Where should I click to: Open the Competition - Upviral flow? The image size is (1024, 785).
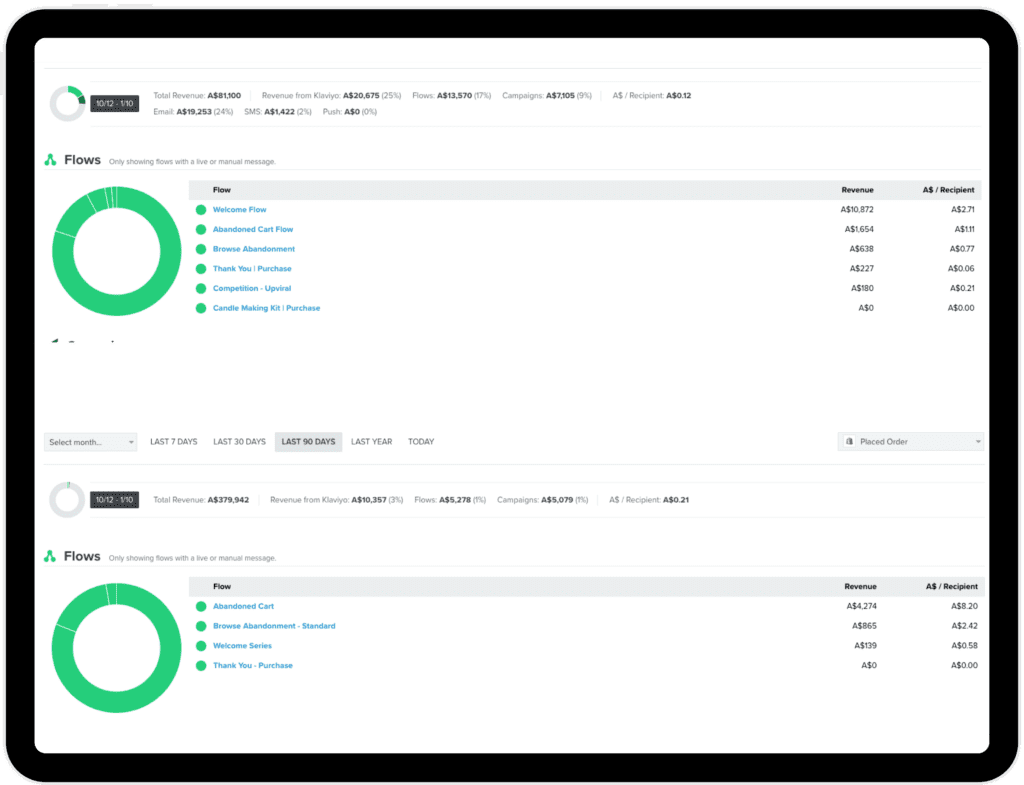[x=252, y=289]
